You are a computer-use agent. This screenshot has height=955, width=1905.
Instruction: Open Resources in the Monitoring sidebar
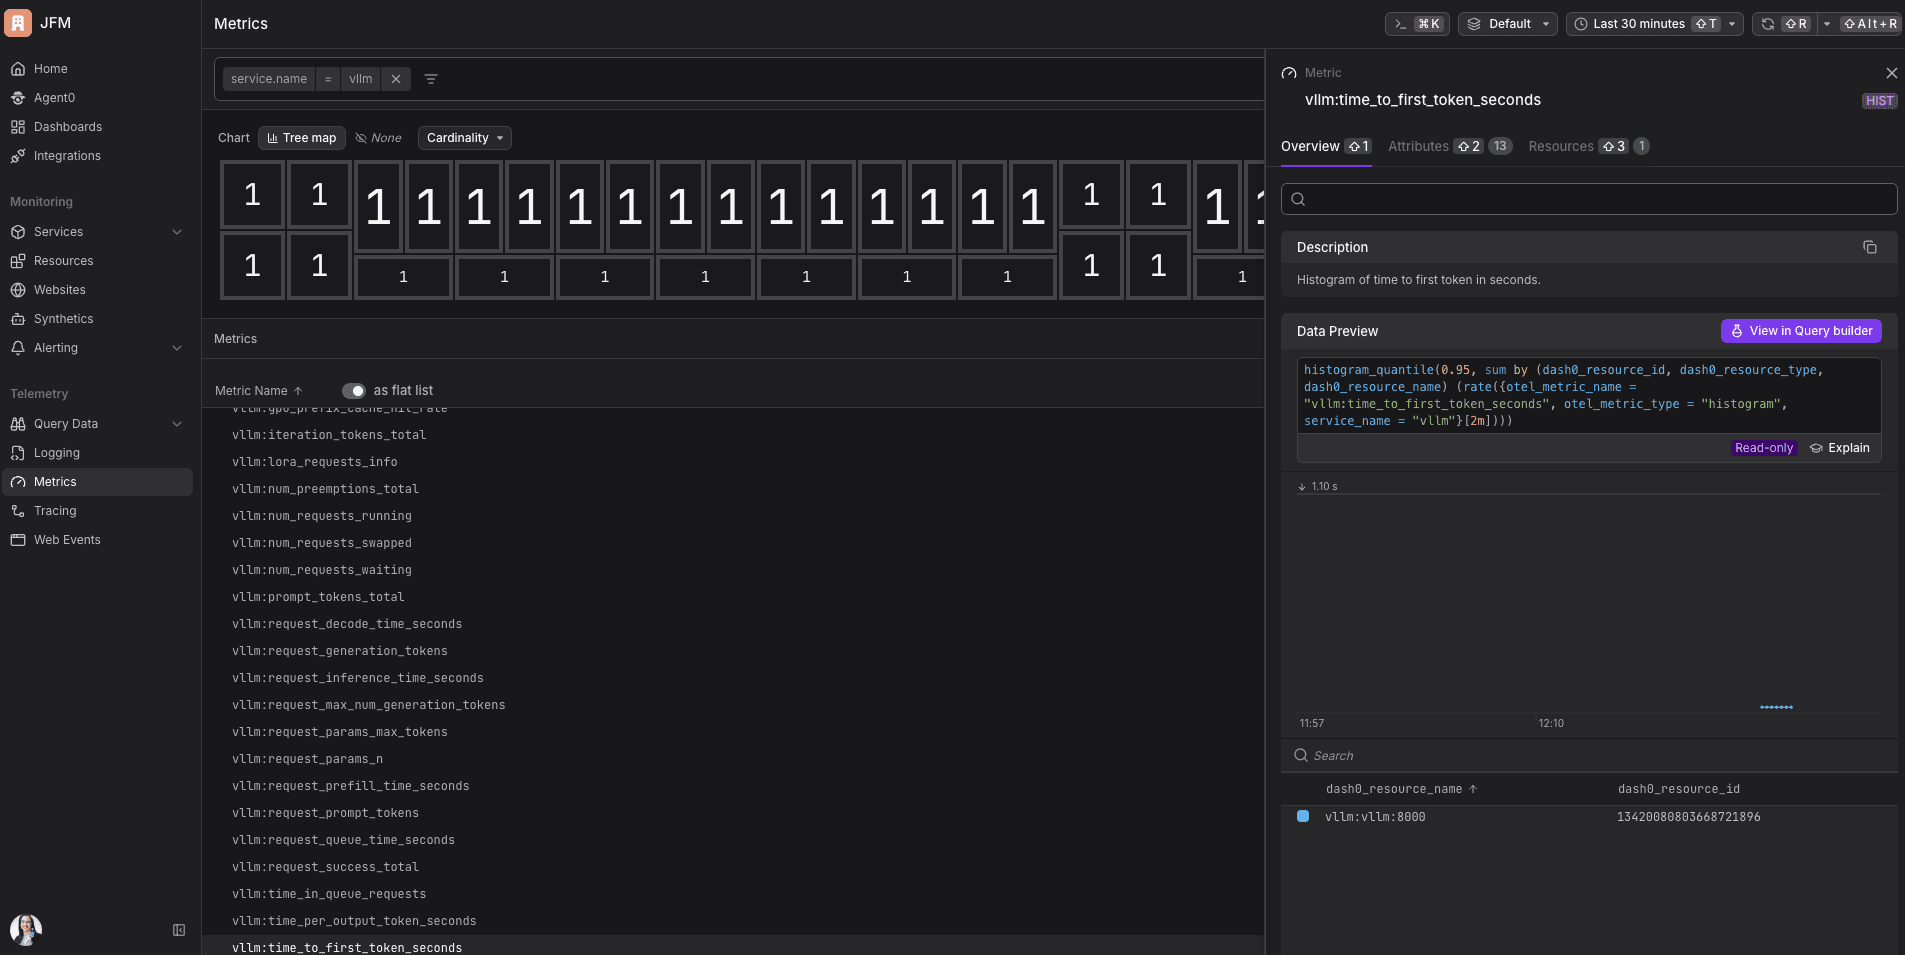[x=63, y=261]
